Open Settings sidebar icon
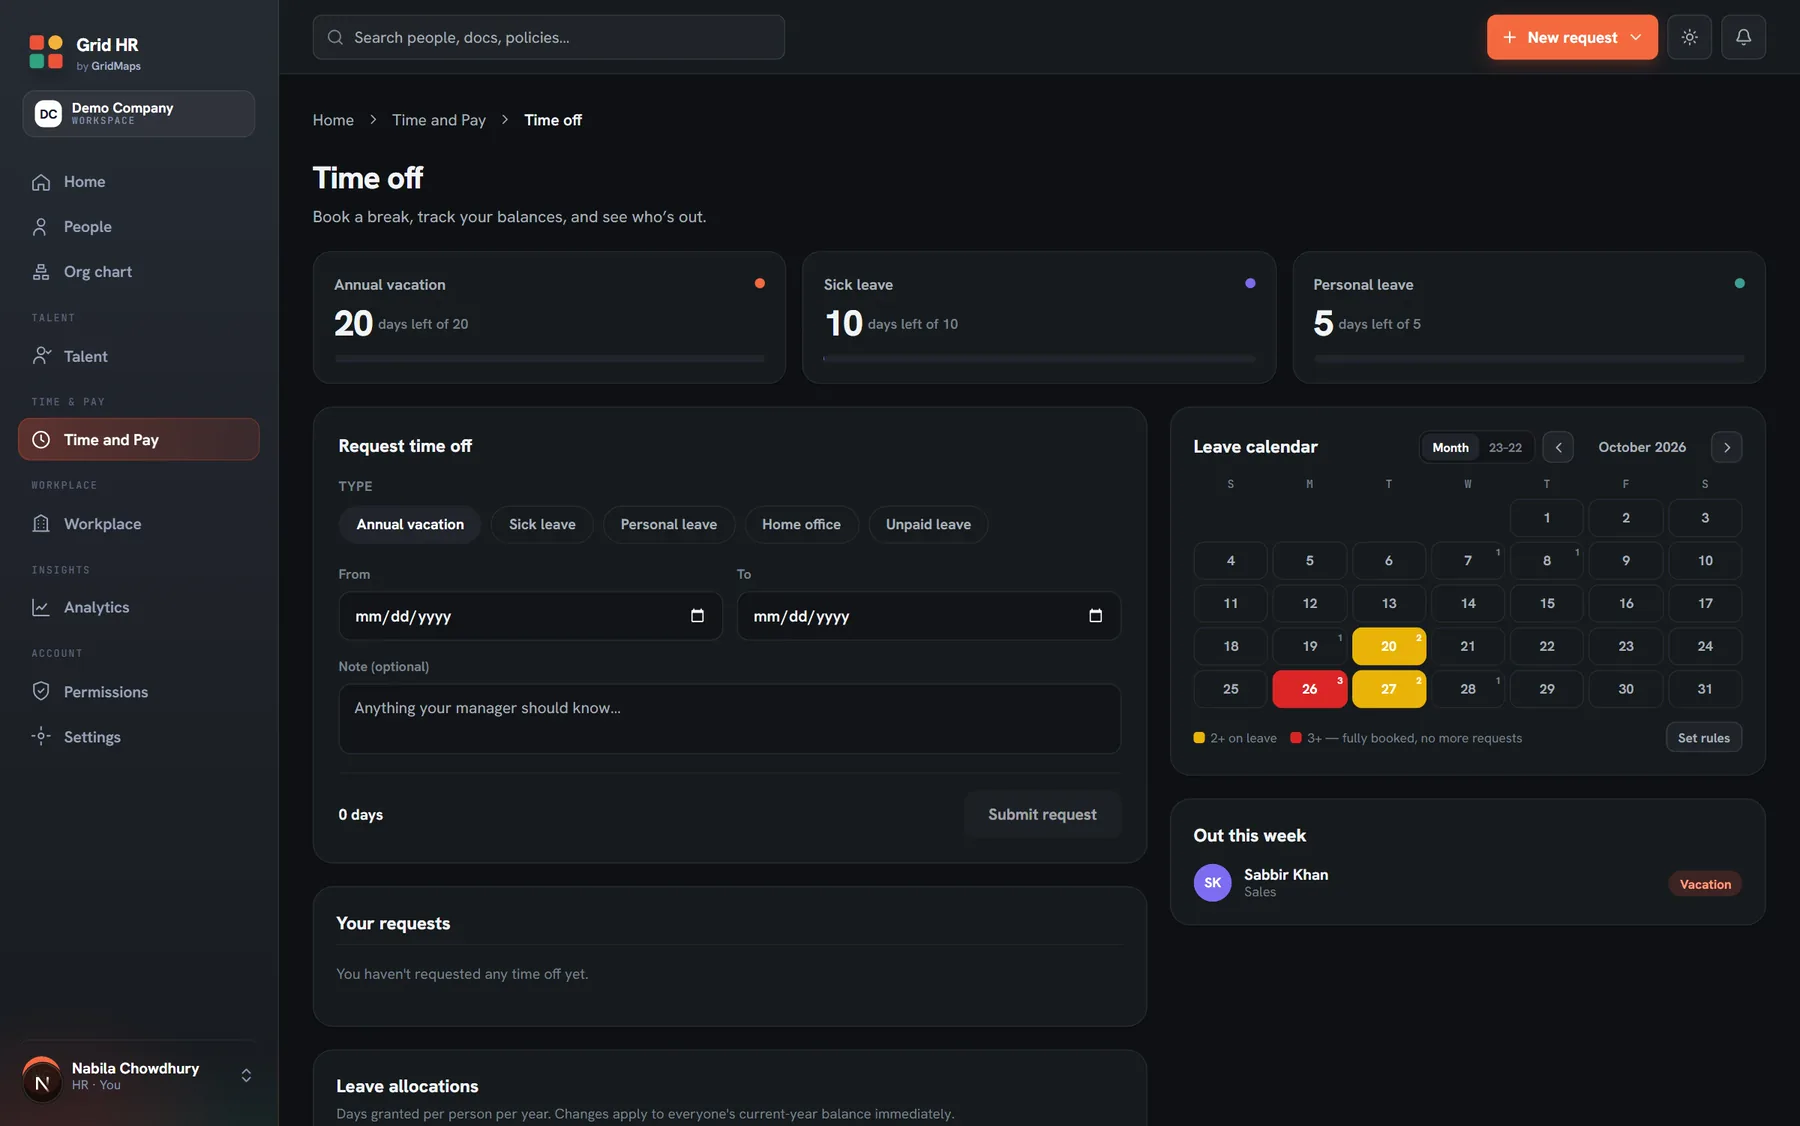 (x=41, y=736)
